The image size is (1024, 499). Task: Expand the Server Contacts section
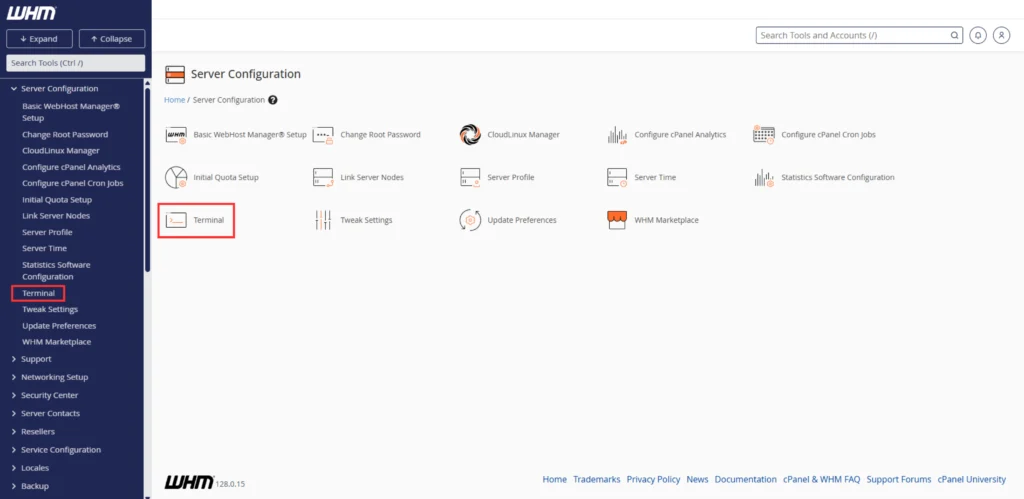(x=14, y=413)
